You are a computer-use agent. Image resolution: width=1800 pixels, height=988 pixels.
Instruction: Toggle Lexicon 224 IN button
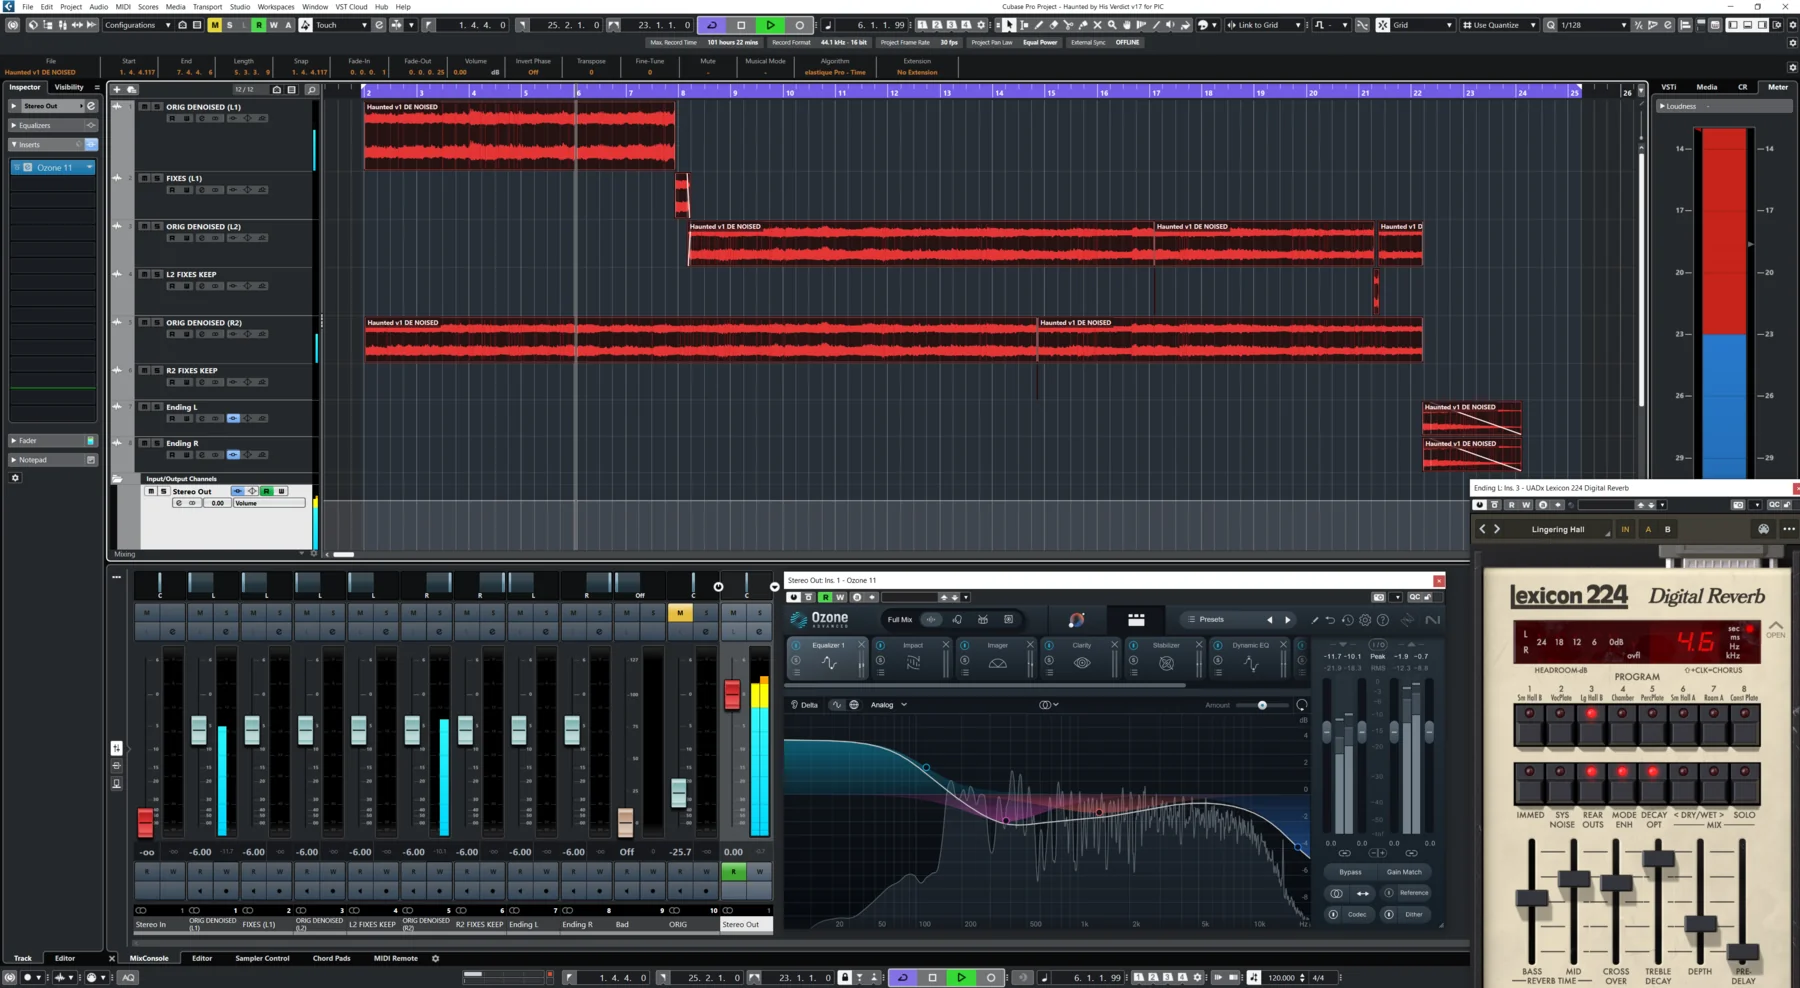coord(1625,529)
